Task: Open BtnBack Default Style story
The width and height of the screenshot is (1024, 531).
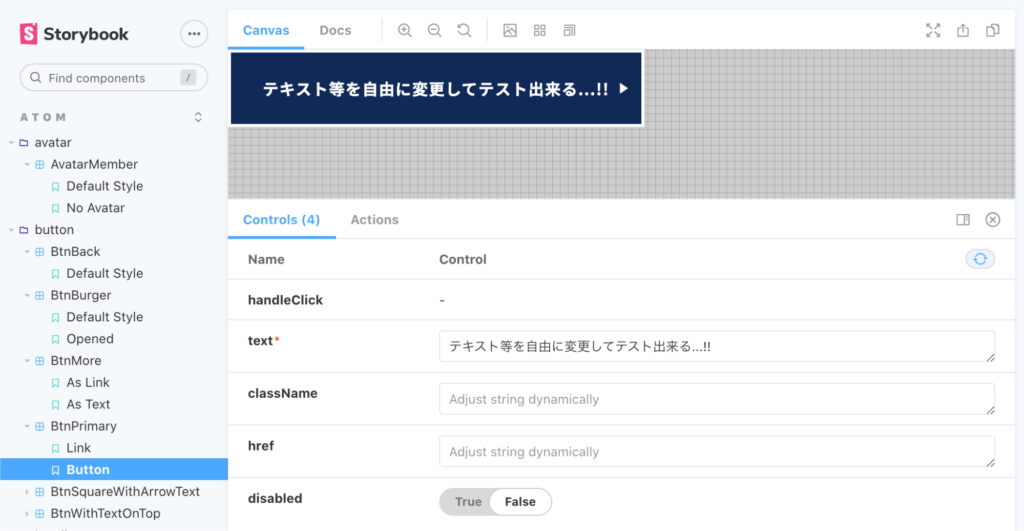Action: pyautogui.click(x=104, y=274)
